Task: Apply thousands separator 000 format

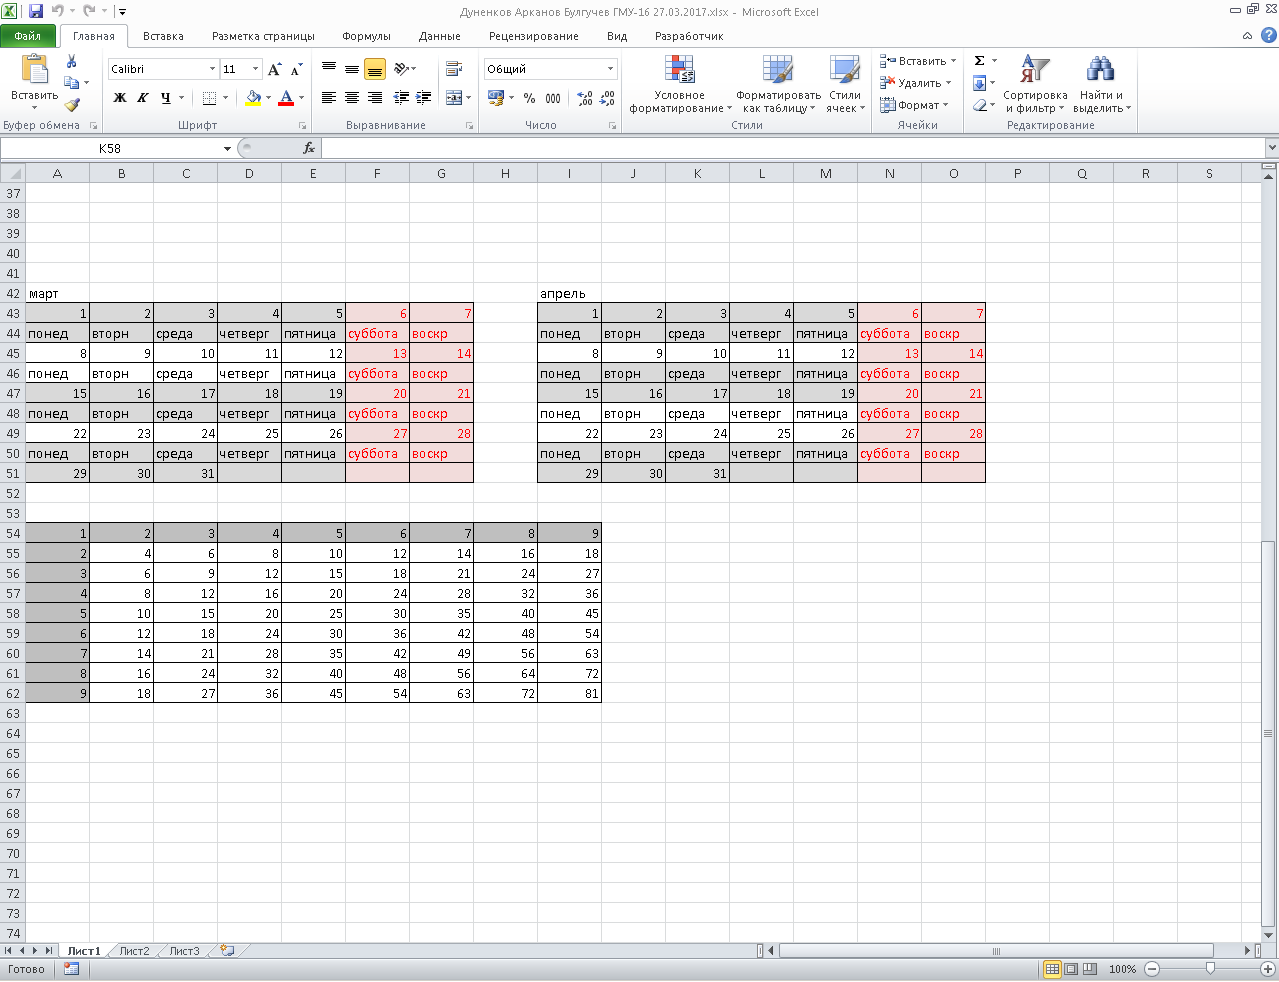Action: coord(553,98)
